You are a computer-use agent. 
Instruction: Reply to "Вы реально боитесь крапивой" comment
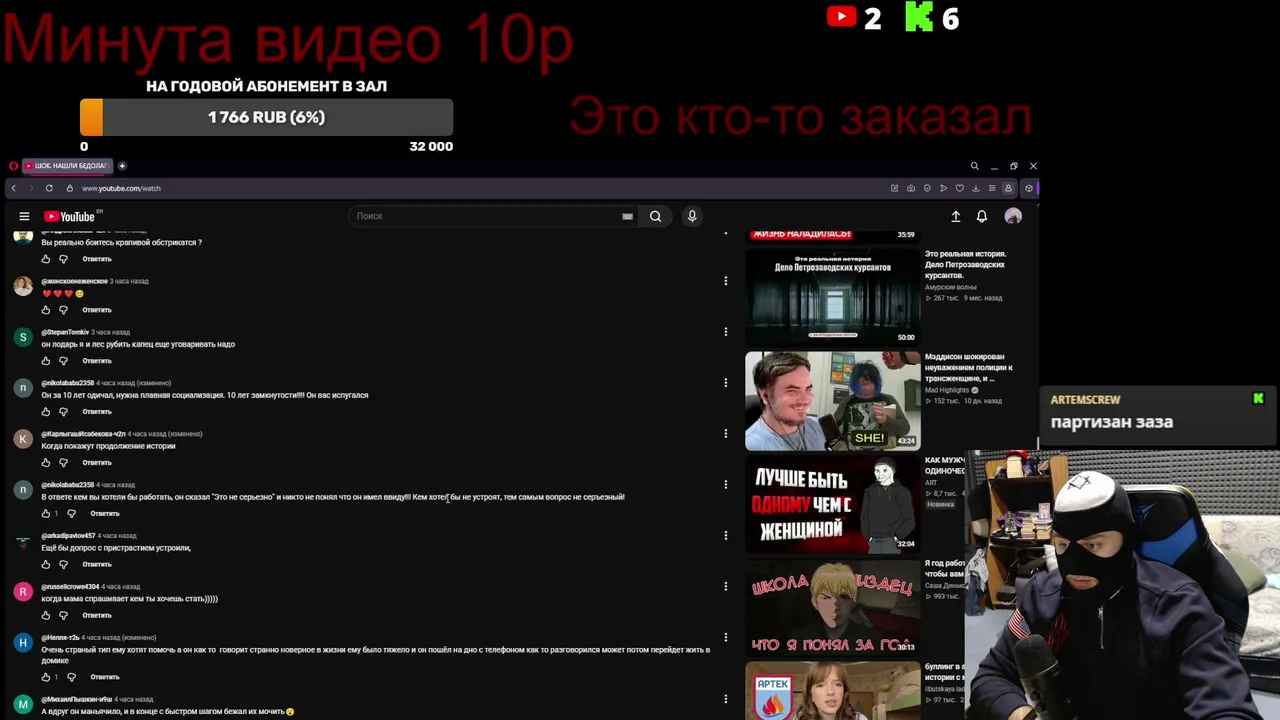point(97,259)
